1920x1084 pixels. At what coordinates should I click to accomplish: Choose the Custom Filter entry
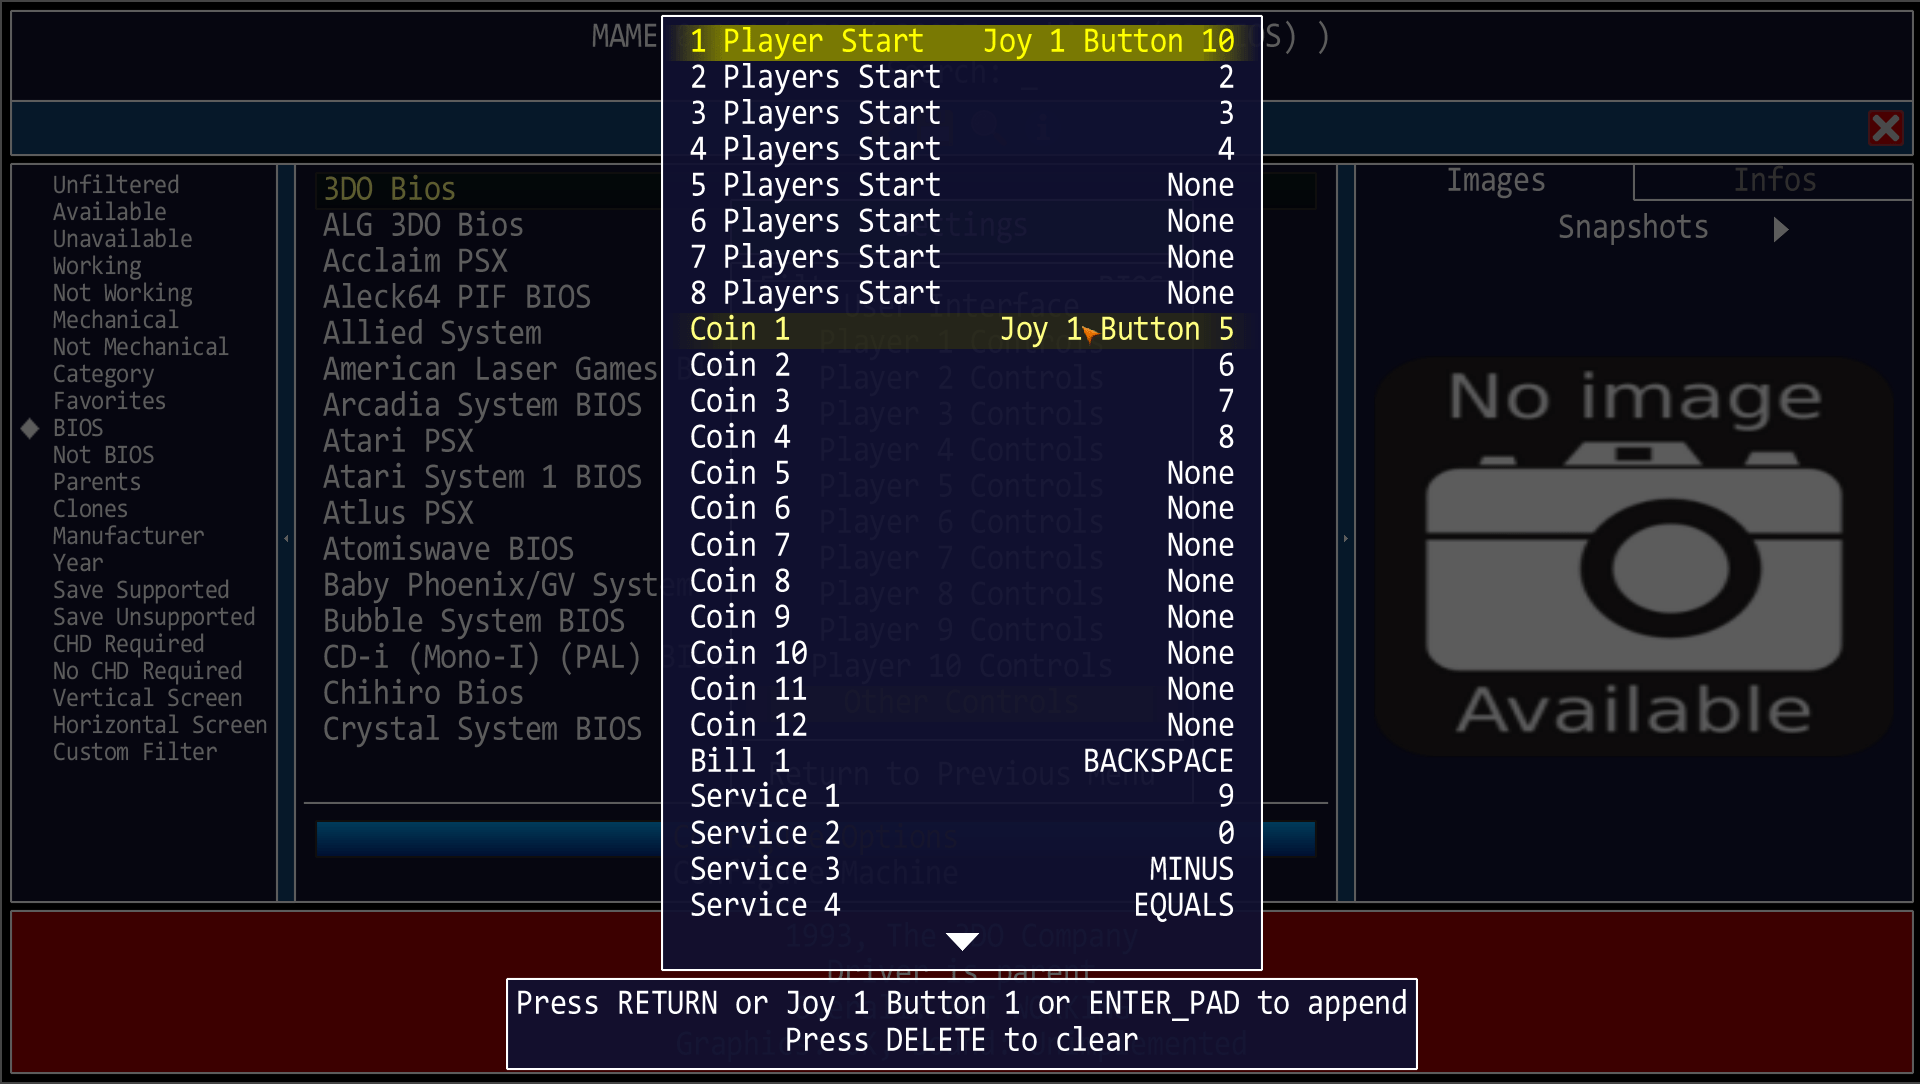click(x=135, y=752)
